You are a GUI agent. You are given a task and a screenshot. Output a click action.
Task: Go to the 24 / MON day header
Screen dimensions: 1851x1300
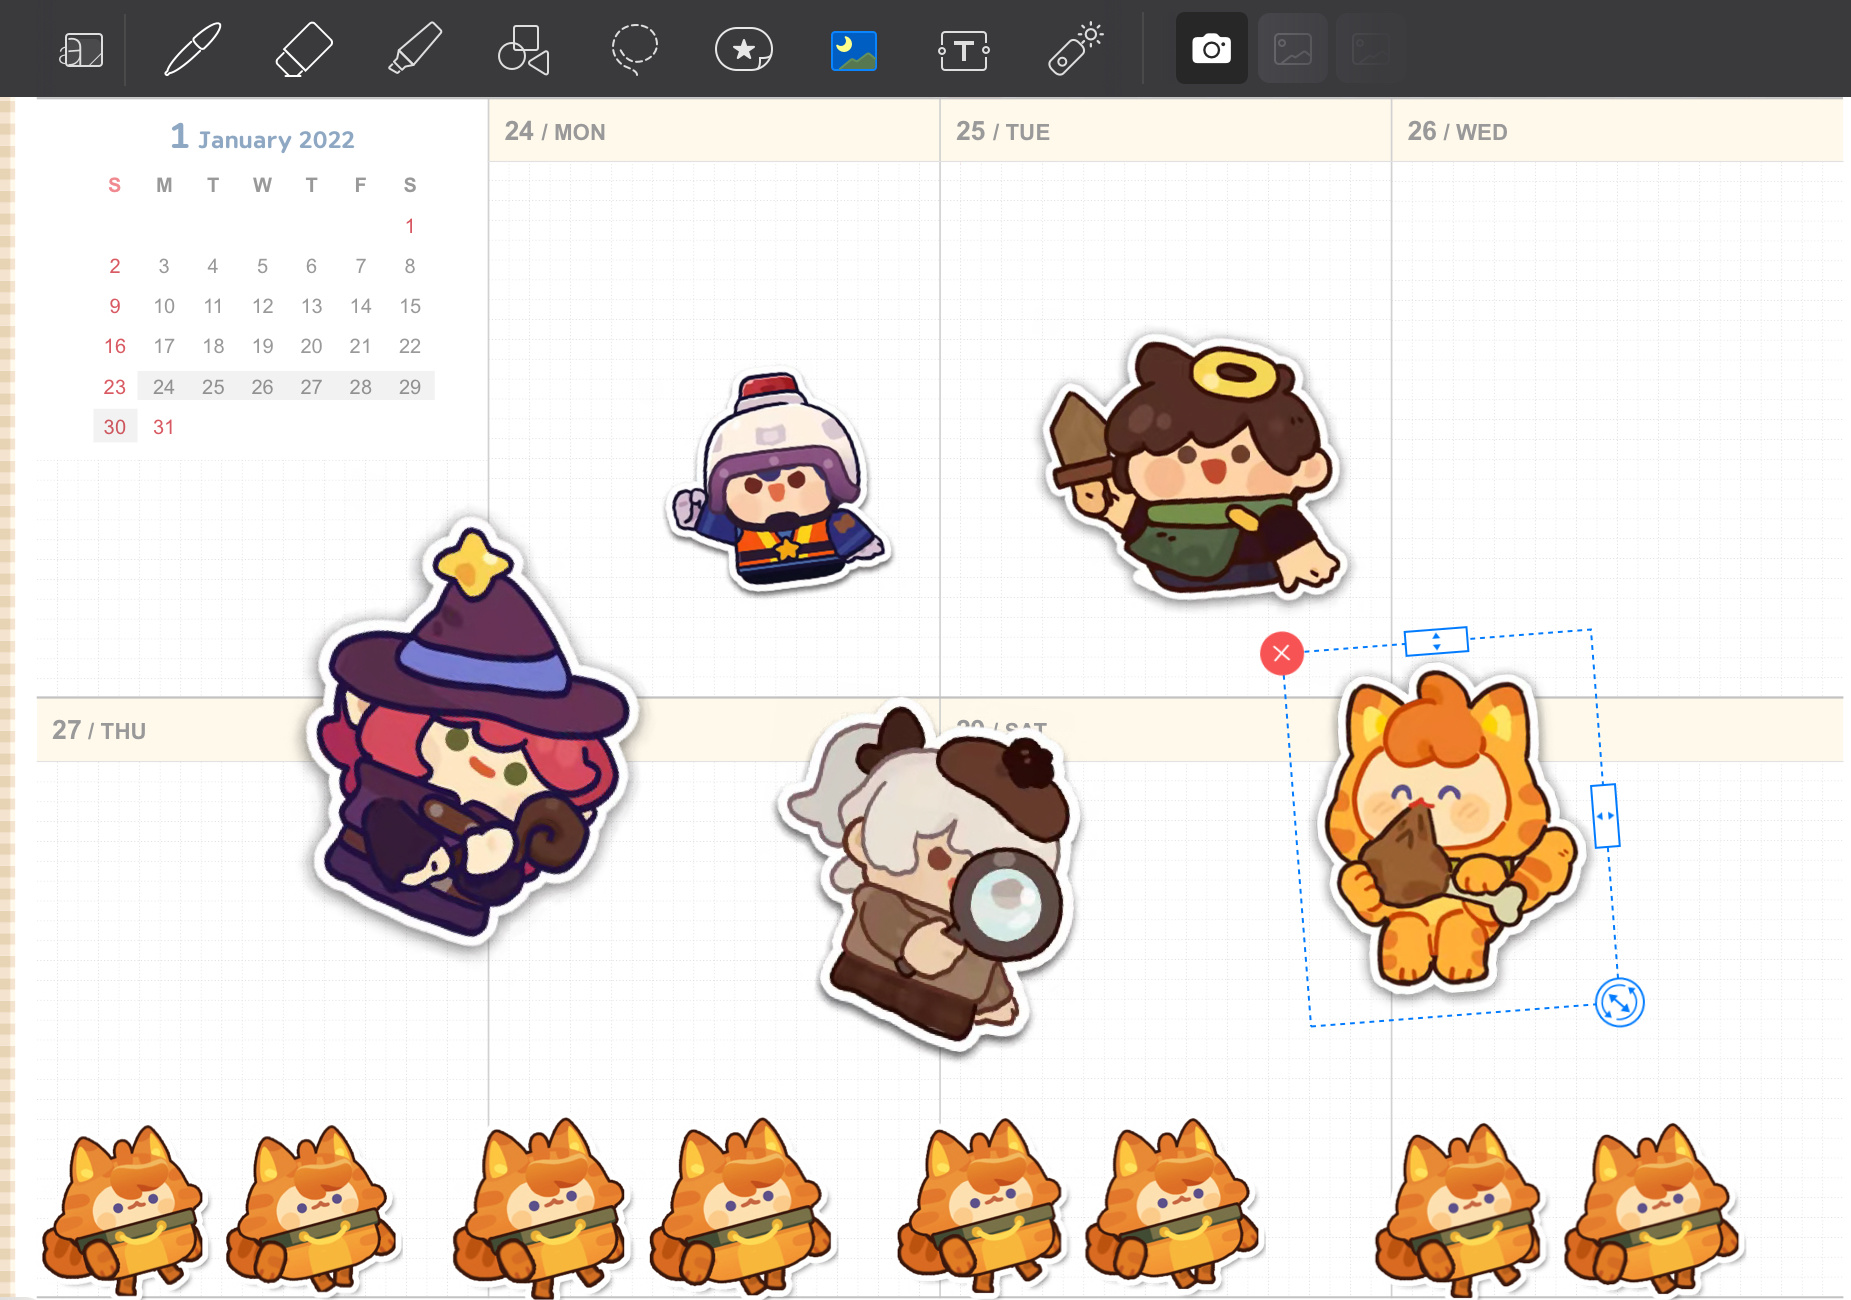(555, 132)
